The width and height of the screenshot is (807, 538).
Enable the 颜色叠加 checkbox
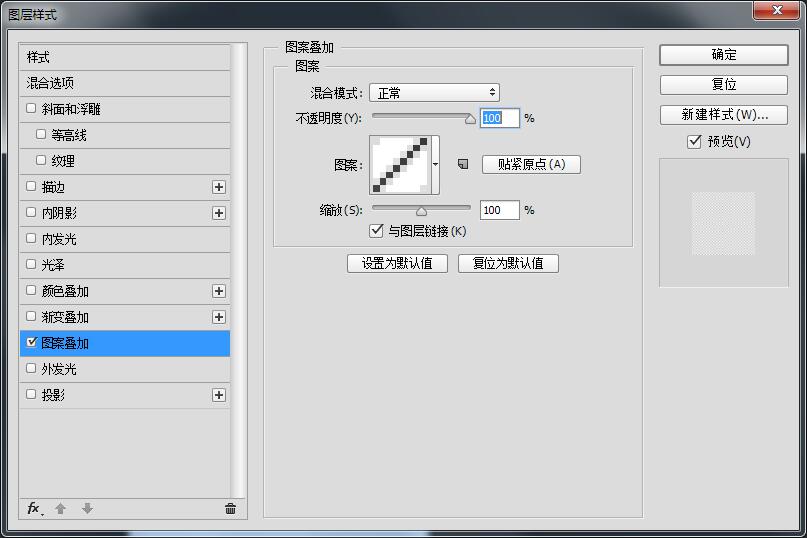31,290
